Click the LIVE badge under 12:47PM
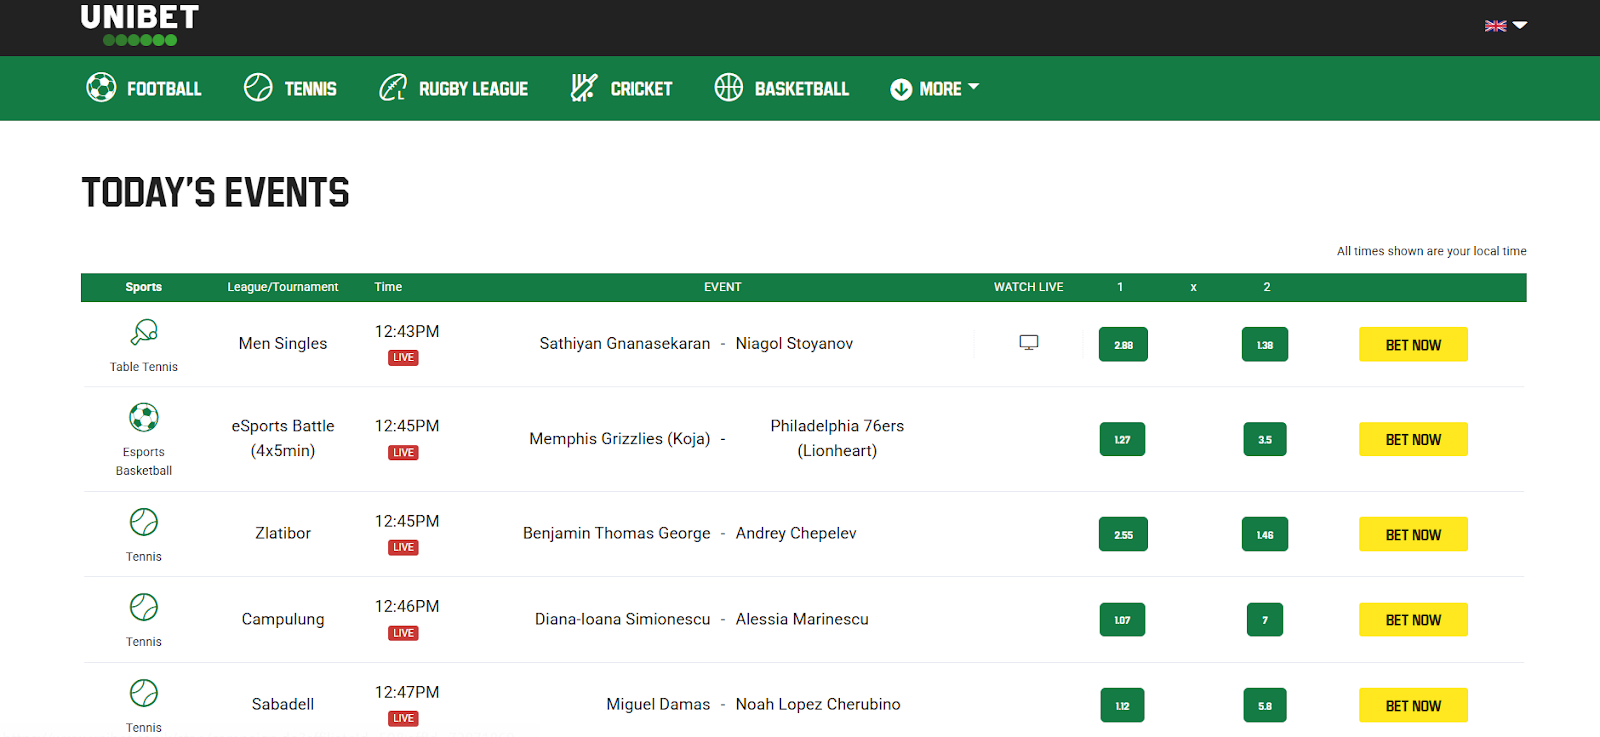Screen dimensions: 1600x737 pos(403,718)
